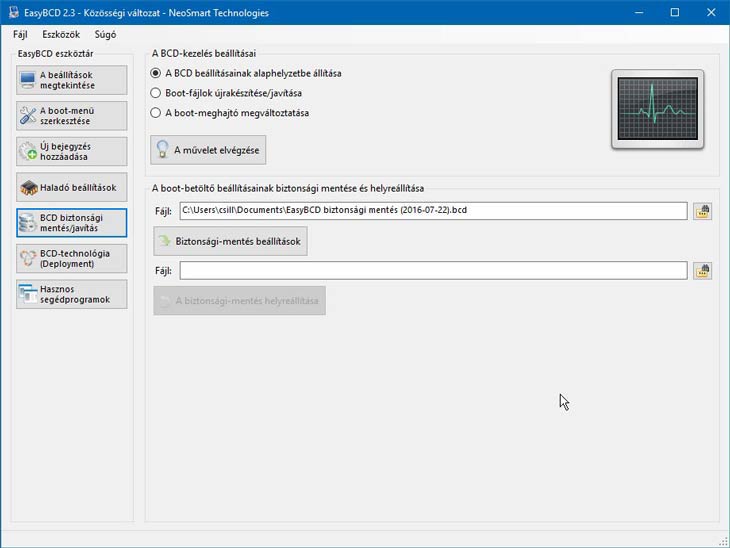Open 'BCD-technológia (Deployment)' sidebar section
Image resolution: width=730 pixels, height=548 pixels.
click(72, 259)
